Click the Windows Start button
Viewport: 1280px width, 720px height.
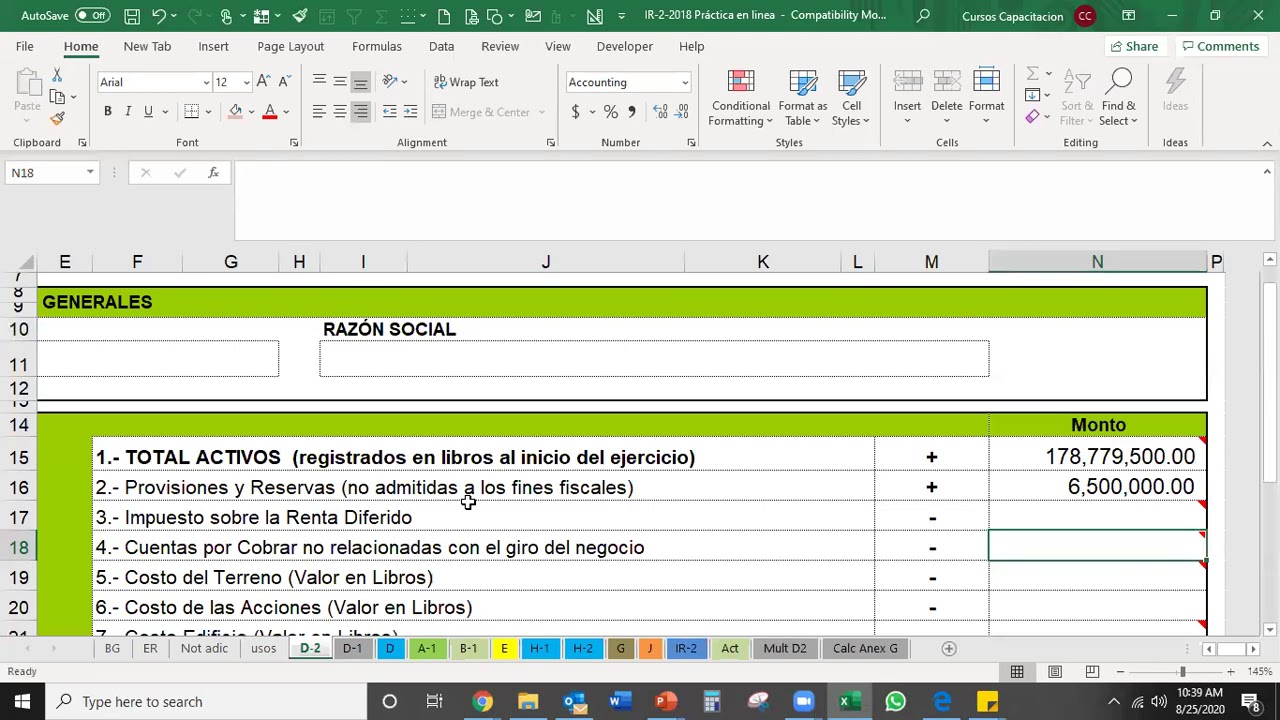point(22,702)
